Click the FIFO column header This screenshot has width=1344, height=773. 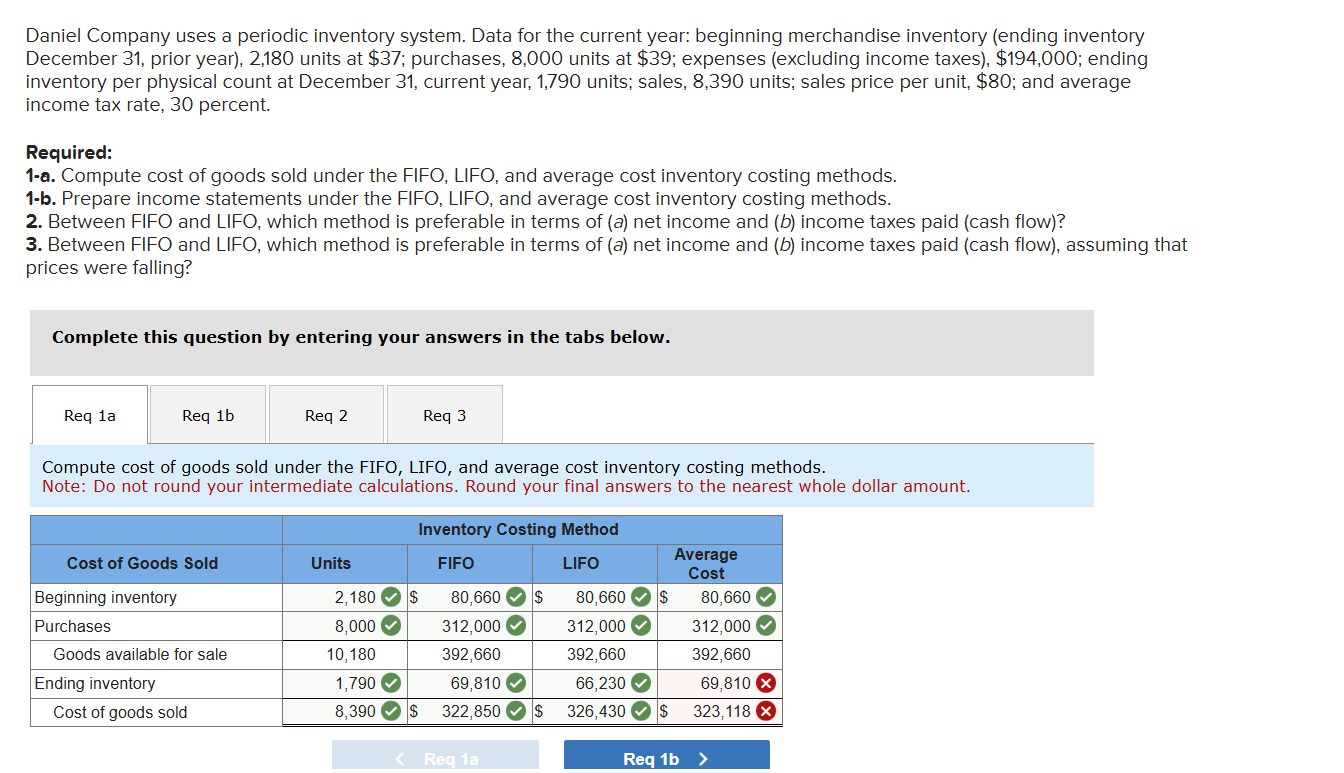point(456,564)
